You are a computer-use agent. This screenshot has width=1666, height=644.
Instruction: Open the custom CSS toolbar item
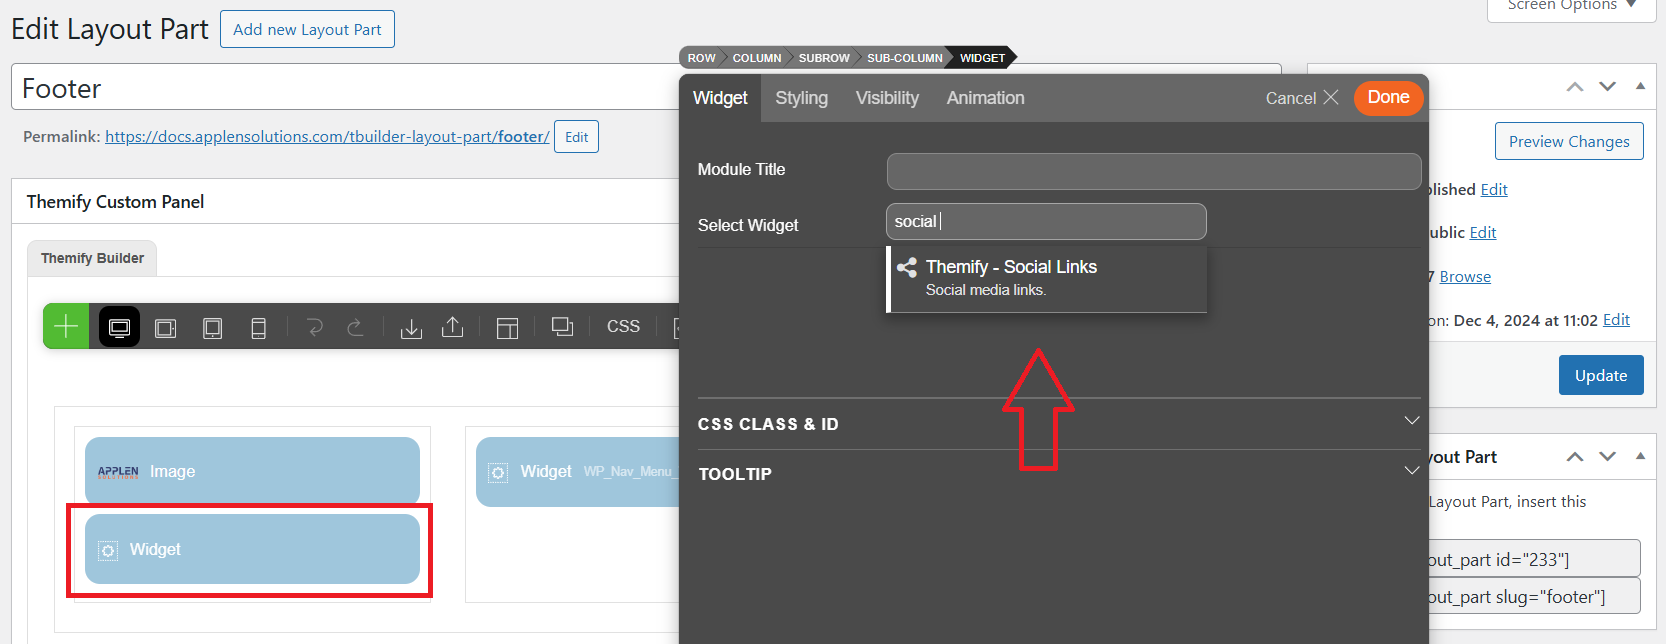pyautogui.click(x=623, y=326)
